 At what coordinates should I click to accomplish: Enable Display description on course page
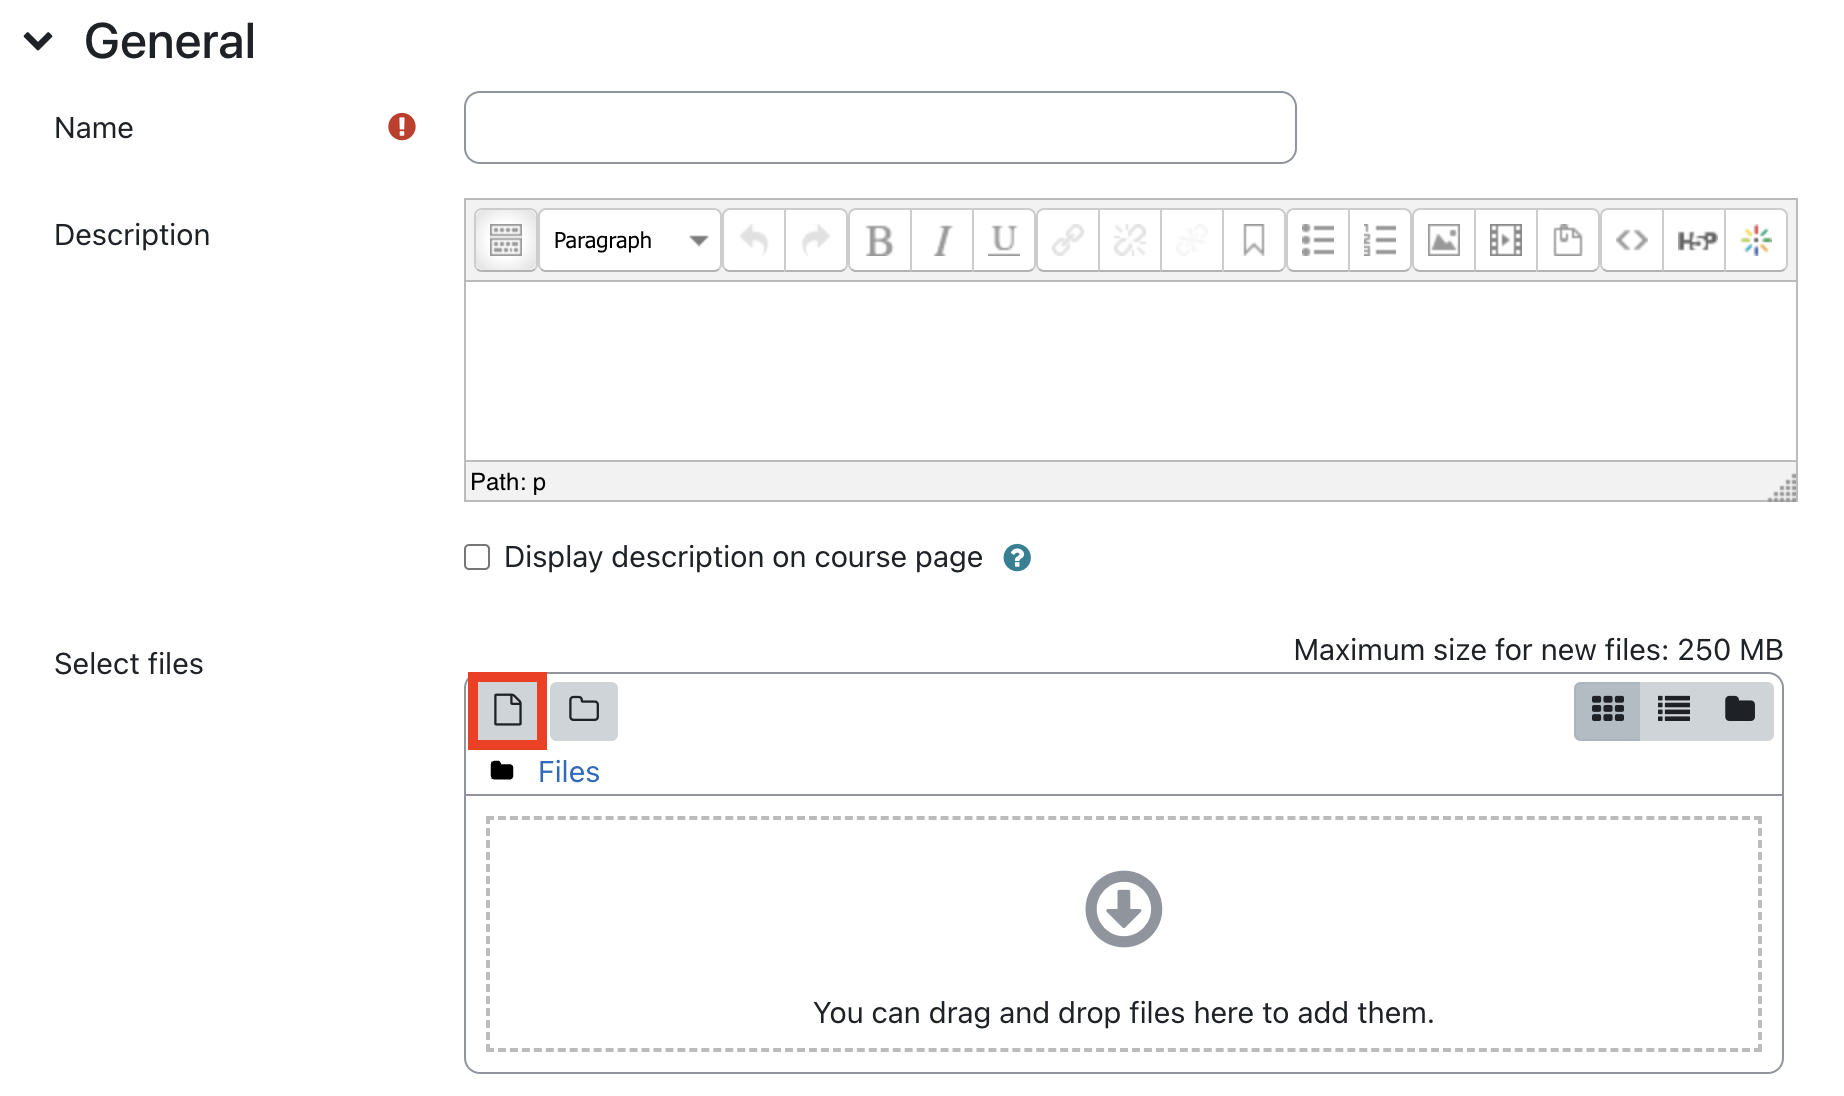(477, 557)
